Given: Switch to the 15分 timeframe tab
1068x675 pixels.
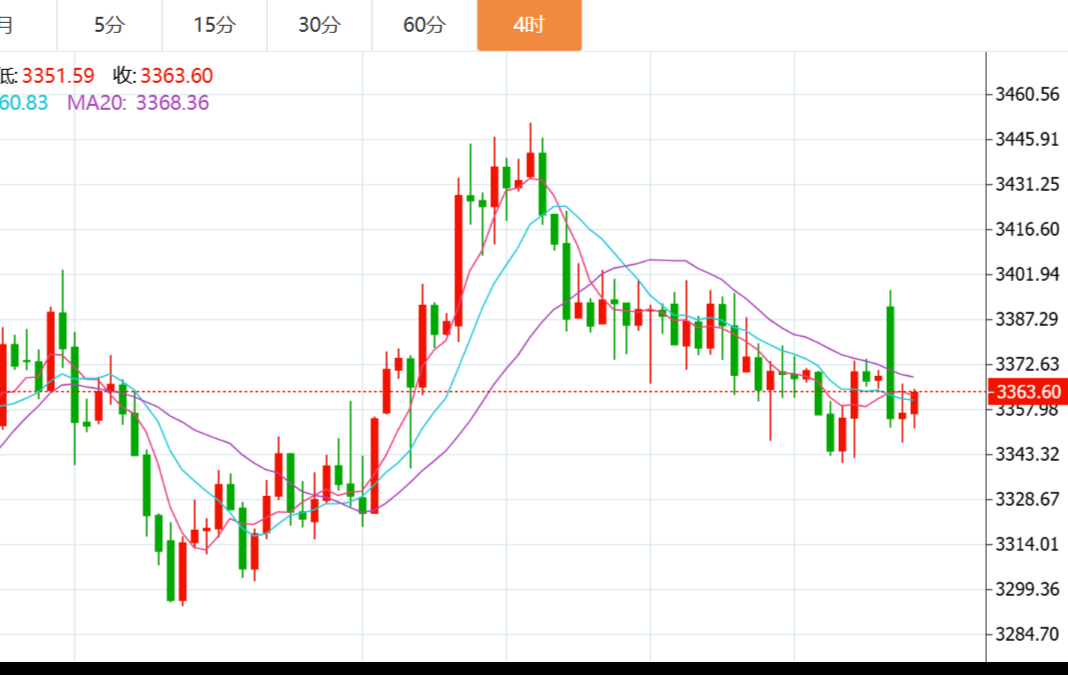Looking at the screenshot, I should pyautogui.click(x=215, y=25).
